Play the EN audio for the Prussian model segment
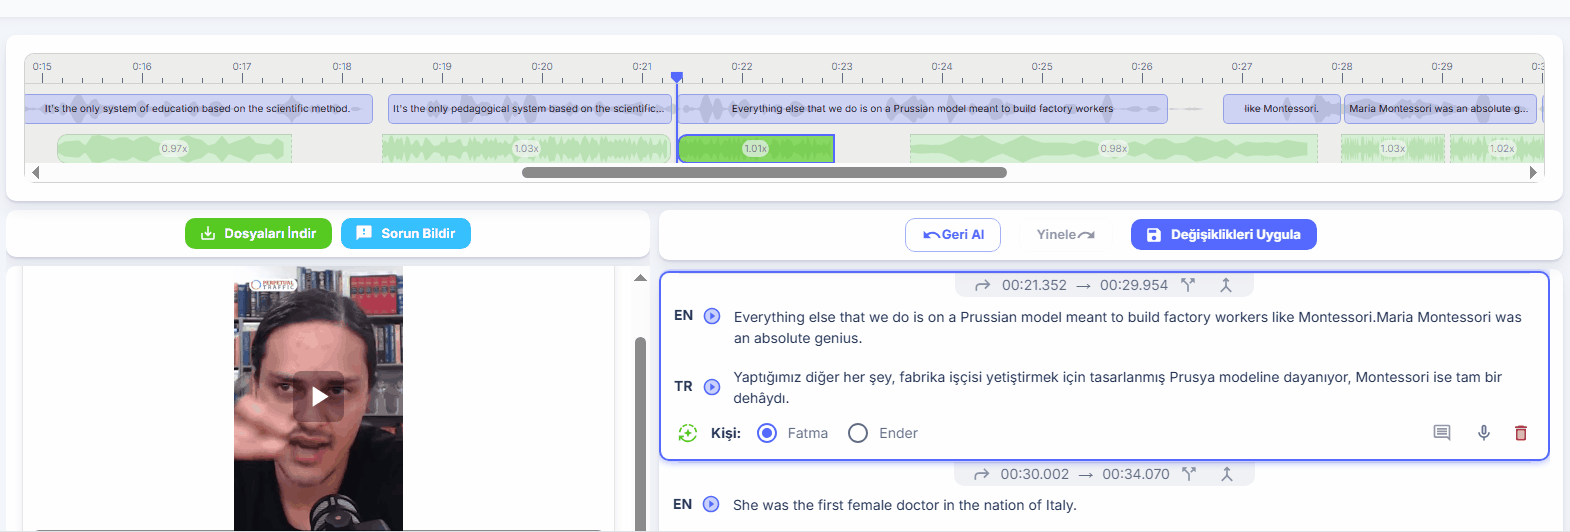Screen dimensions: 1570x532 [712, 316]
